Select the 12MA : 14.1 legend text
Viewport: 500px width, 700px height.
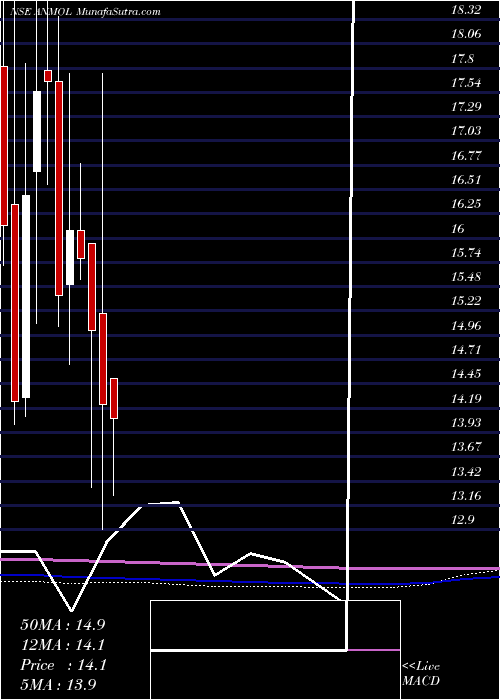[63, 645]
